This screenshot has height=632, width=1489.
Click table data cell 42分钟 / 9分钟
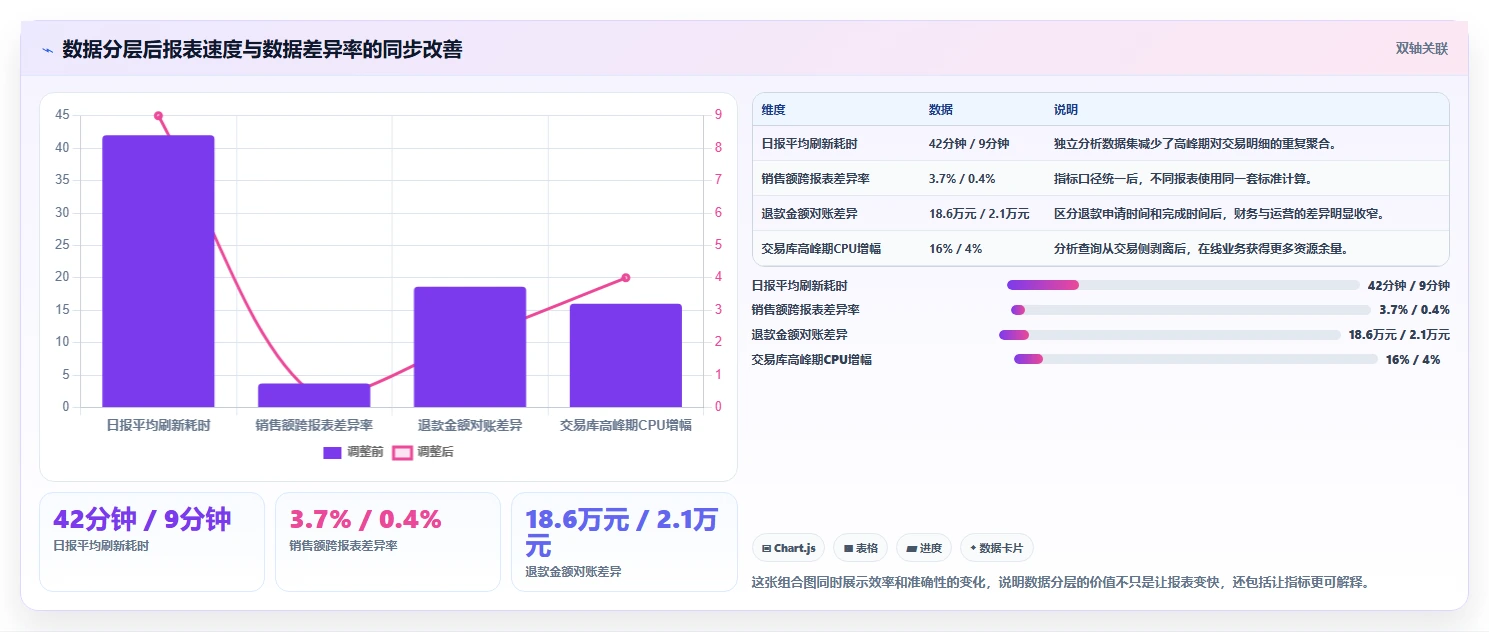(x=969, y=144)
